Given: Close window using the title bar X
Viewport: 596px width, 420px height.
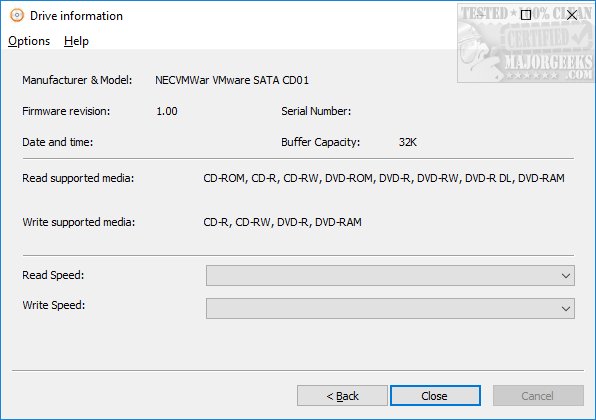Looking at the screenshot, I should coord(572,15).
